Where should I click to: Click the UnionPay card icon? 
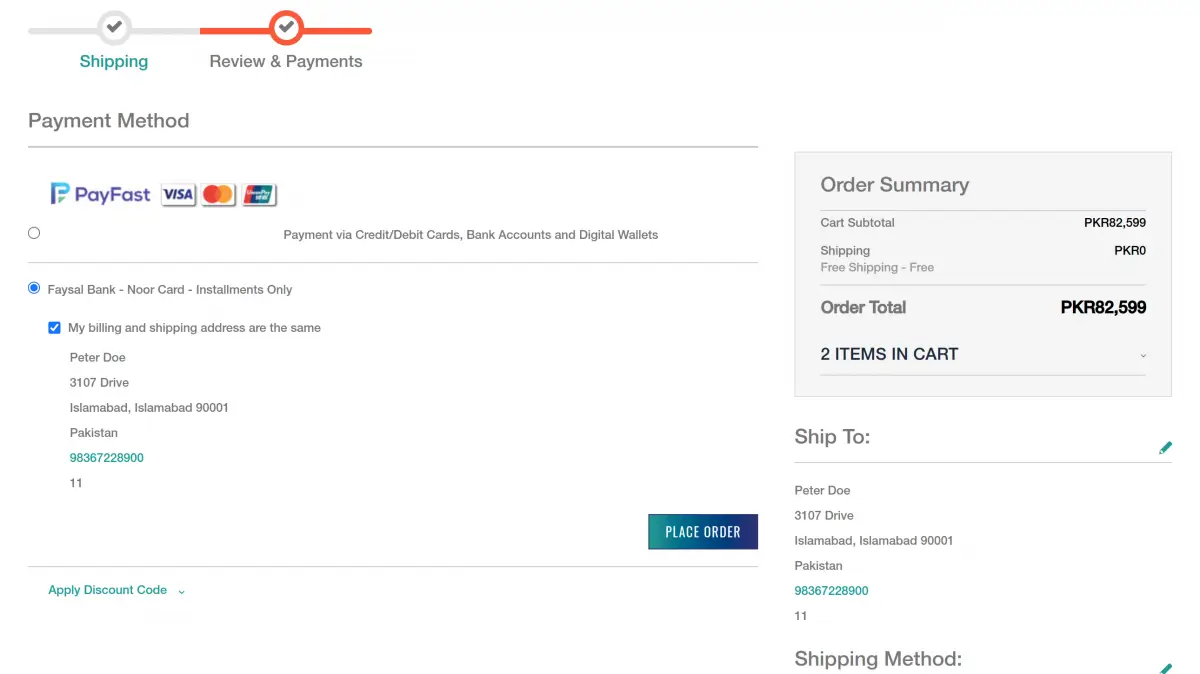click(258, 194)
